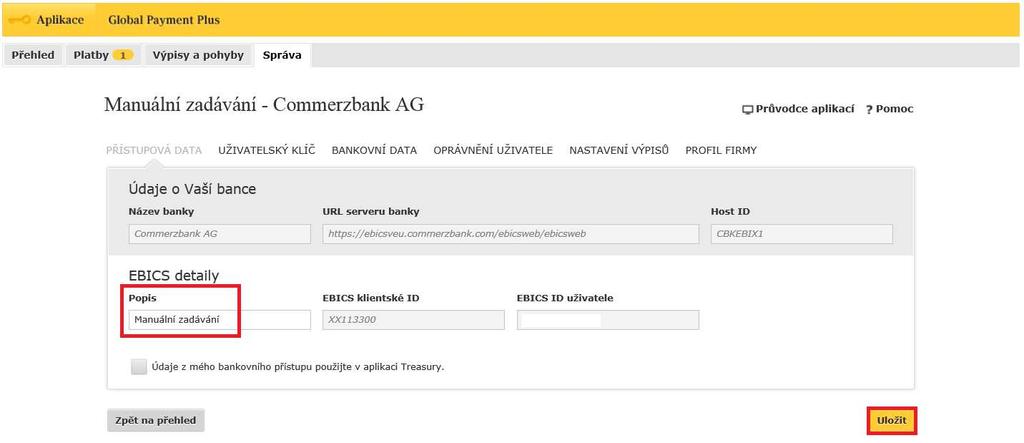Go to UŽIVATELSKÝ KLÍČ sub-tab
Viewport: 1024px width, 443px height.
pyautogui.click(x=267, y=150)
